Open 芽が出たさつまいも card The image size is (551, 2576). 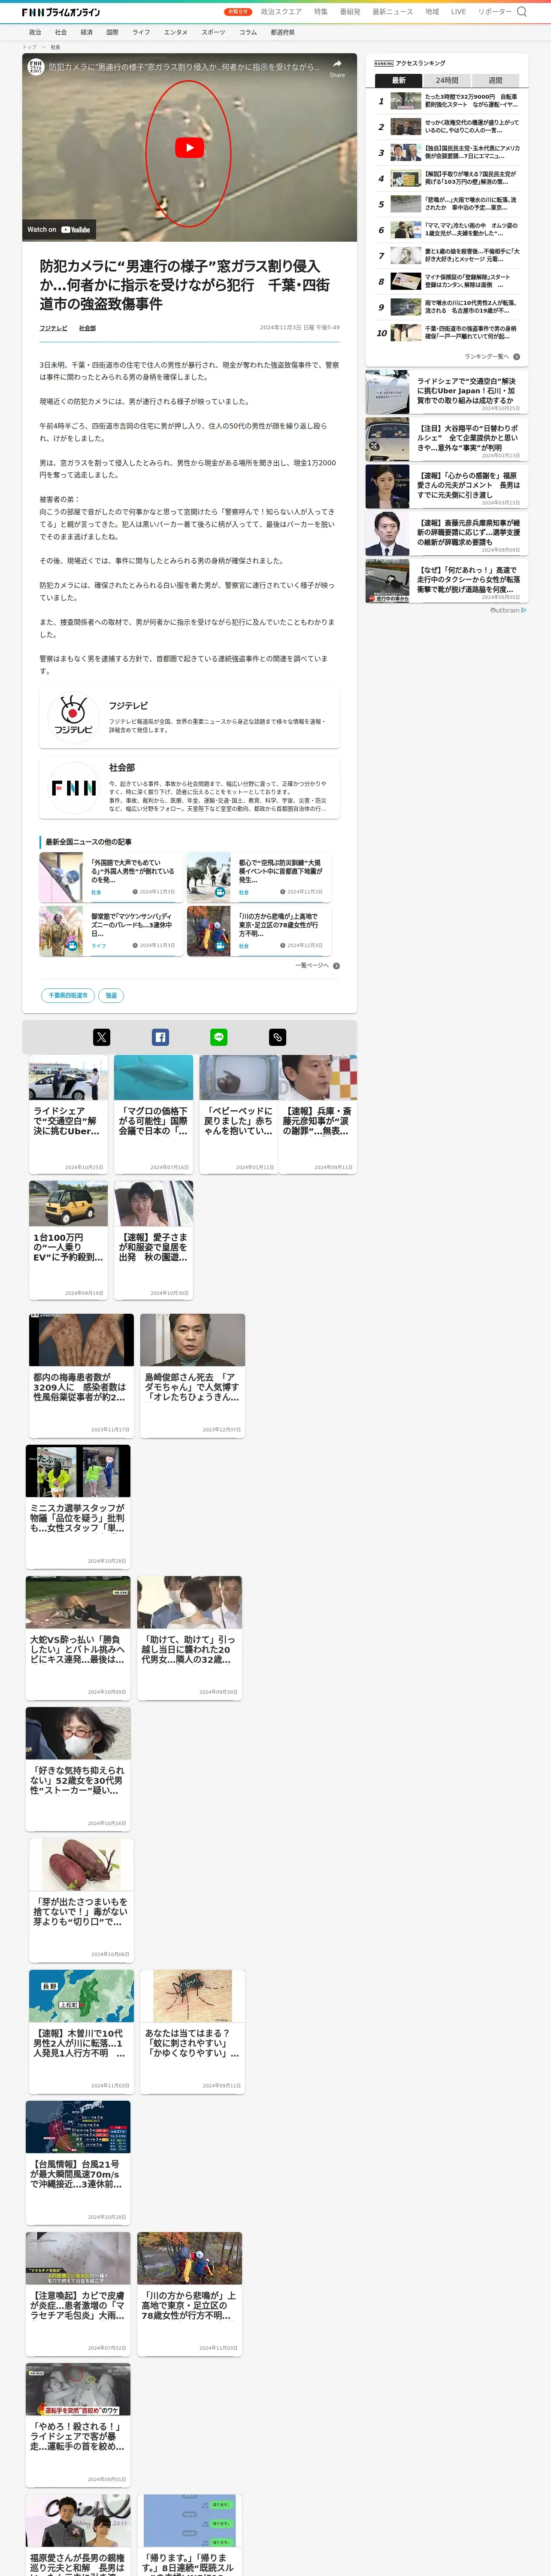click(x=81, y=1900)
